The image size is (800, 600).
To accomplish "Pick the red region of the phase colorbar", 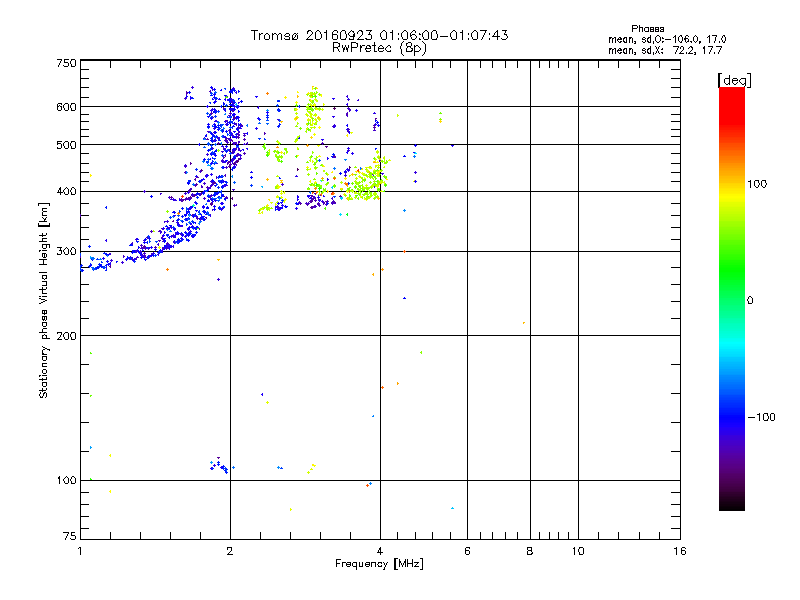I will [x=732, y=105].
